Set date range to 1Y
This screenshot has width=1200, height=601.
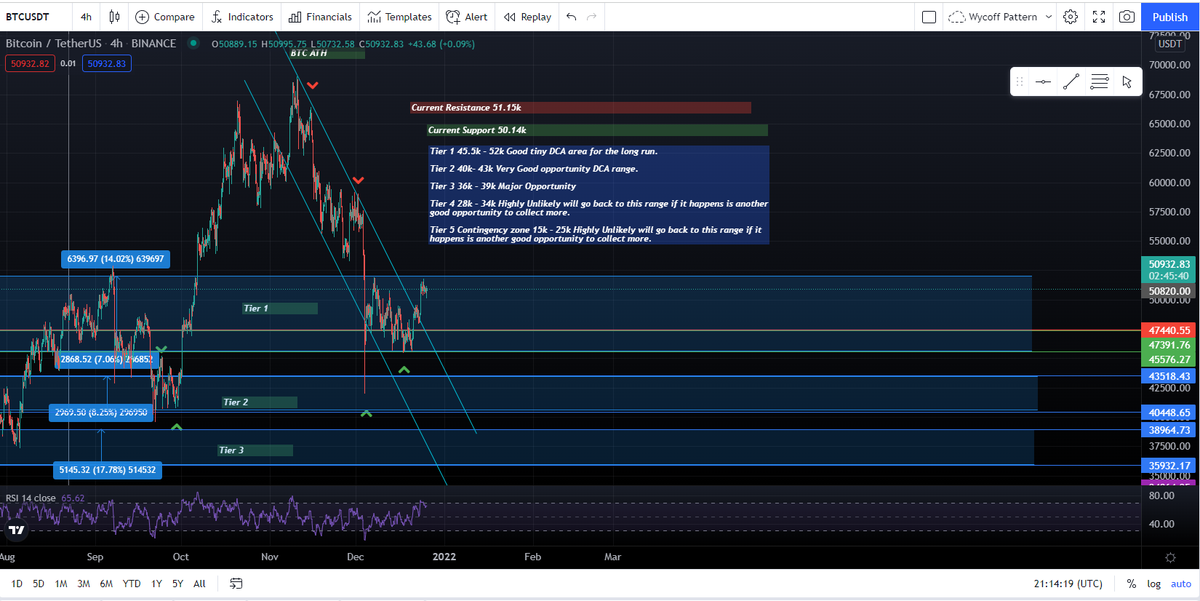156,583
